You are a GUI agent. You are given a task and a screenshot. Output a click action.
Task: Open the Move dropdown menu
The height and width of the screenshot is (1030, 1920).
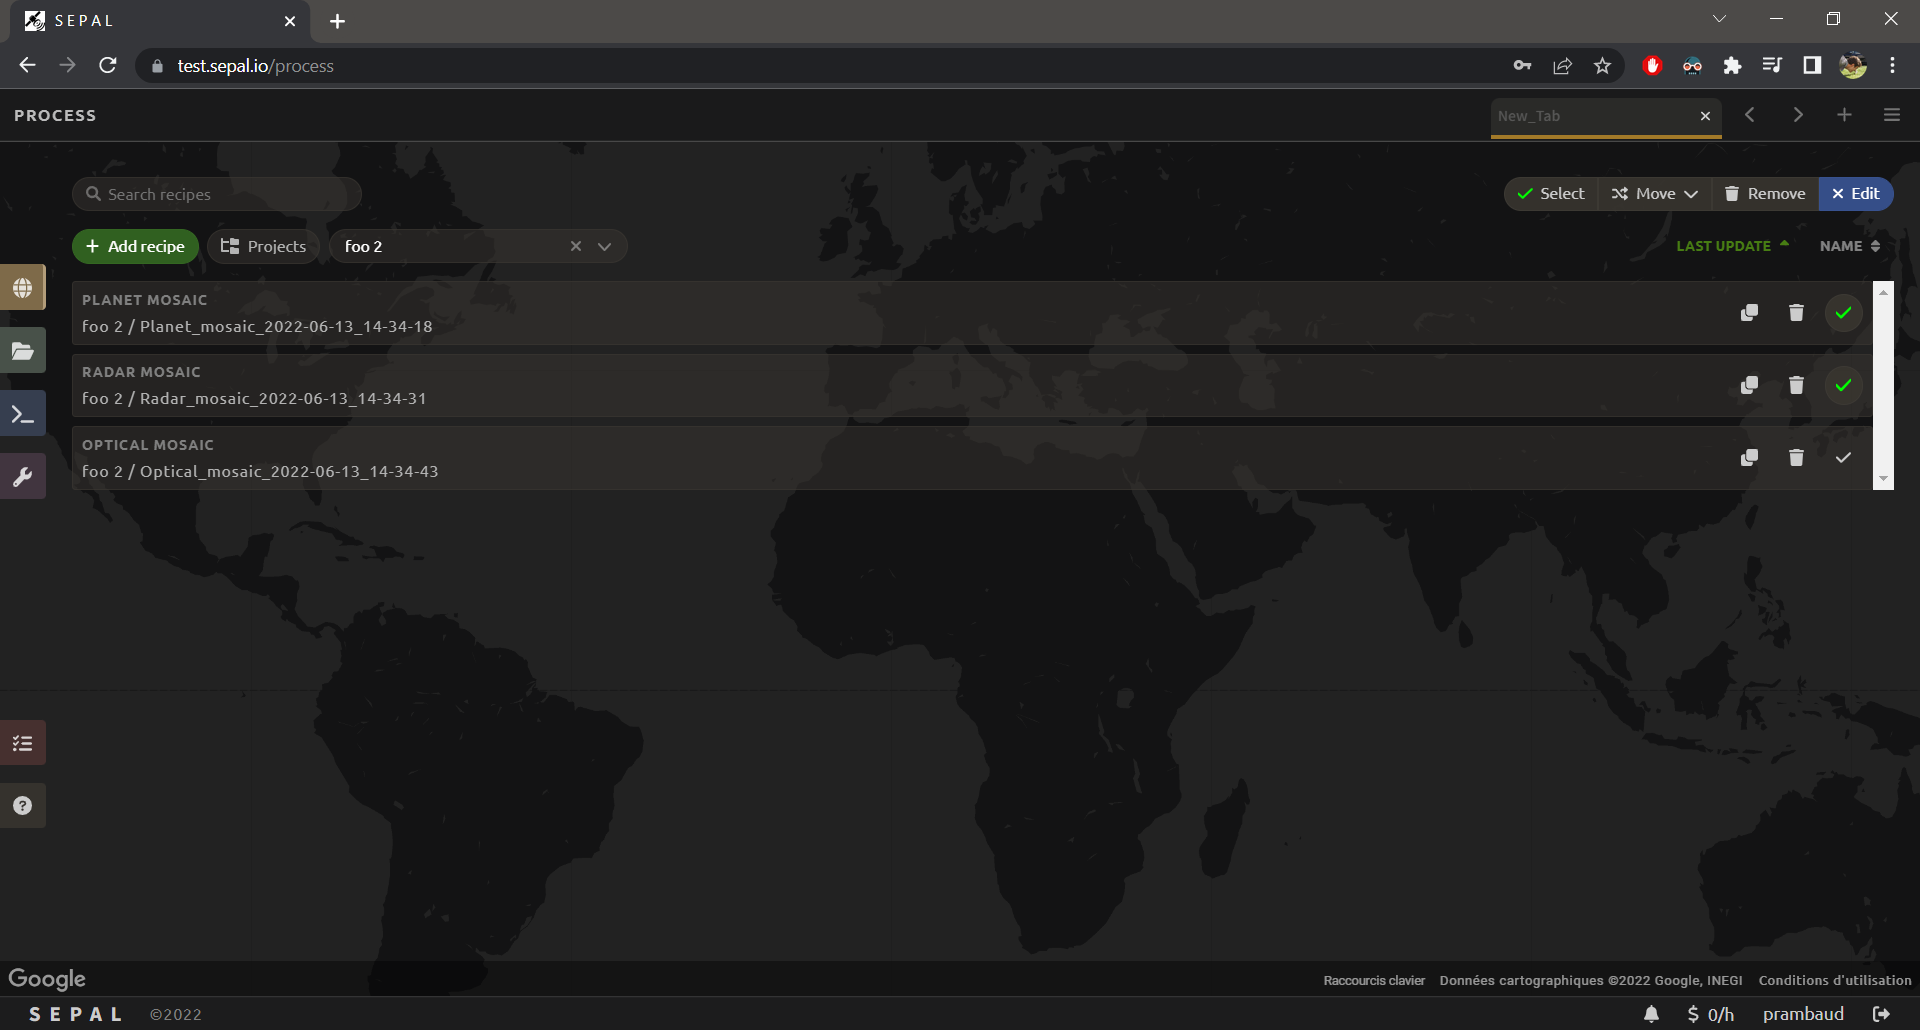pos(1655,194)
